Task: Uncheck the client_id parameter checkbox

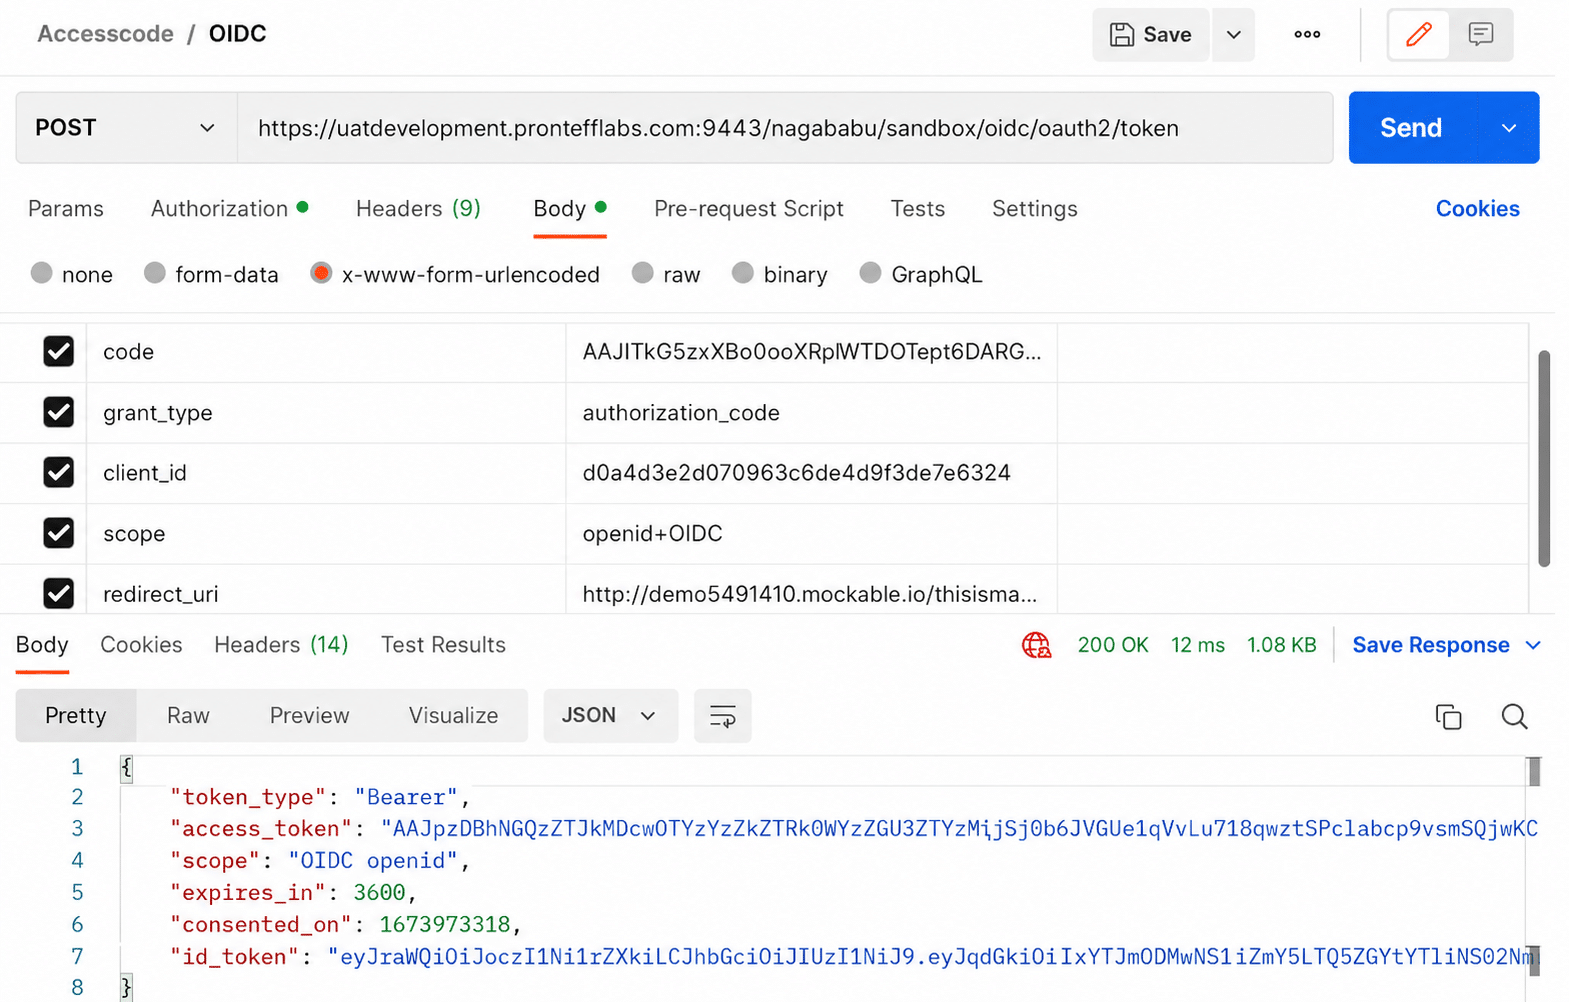Action: click(58, 472)
